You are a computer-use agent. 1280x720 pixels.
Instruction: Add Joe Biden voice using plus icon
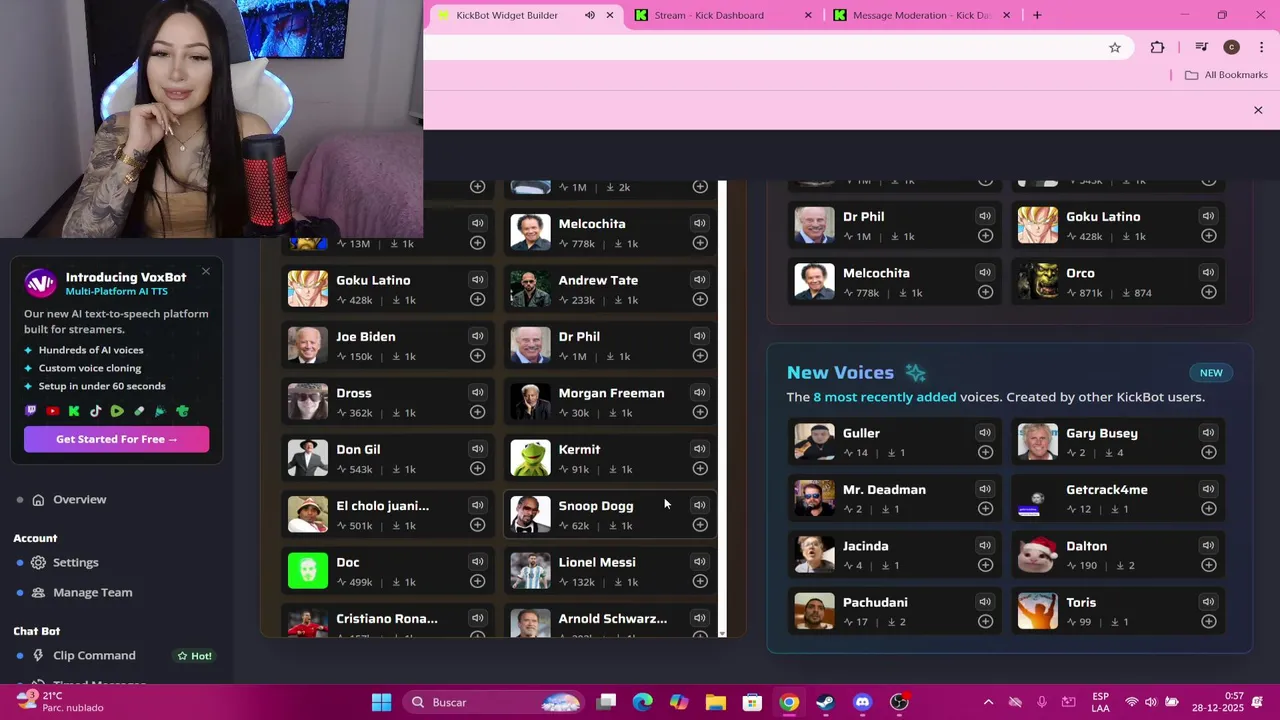point(478,356)
